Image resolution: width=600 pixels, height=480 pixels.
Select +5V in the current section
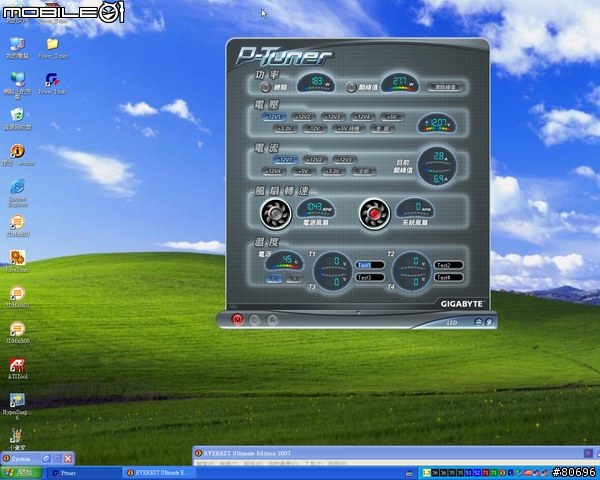[x=303, y=171]
